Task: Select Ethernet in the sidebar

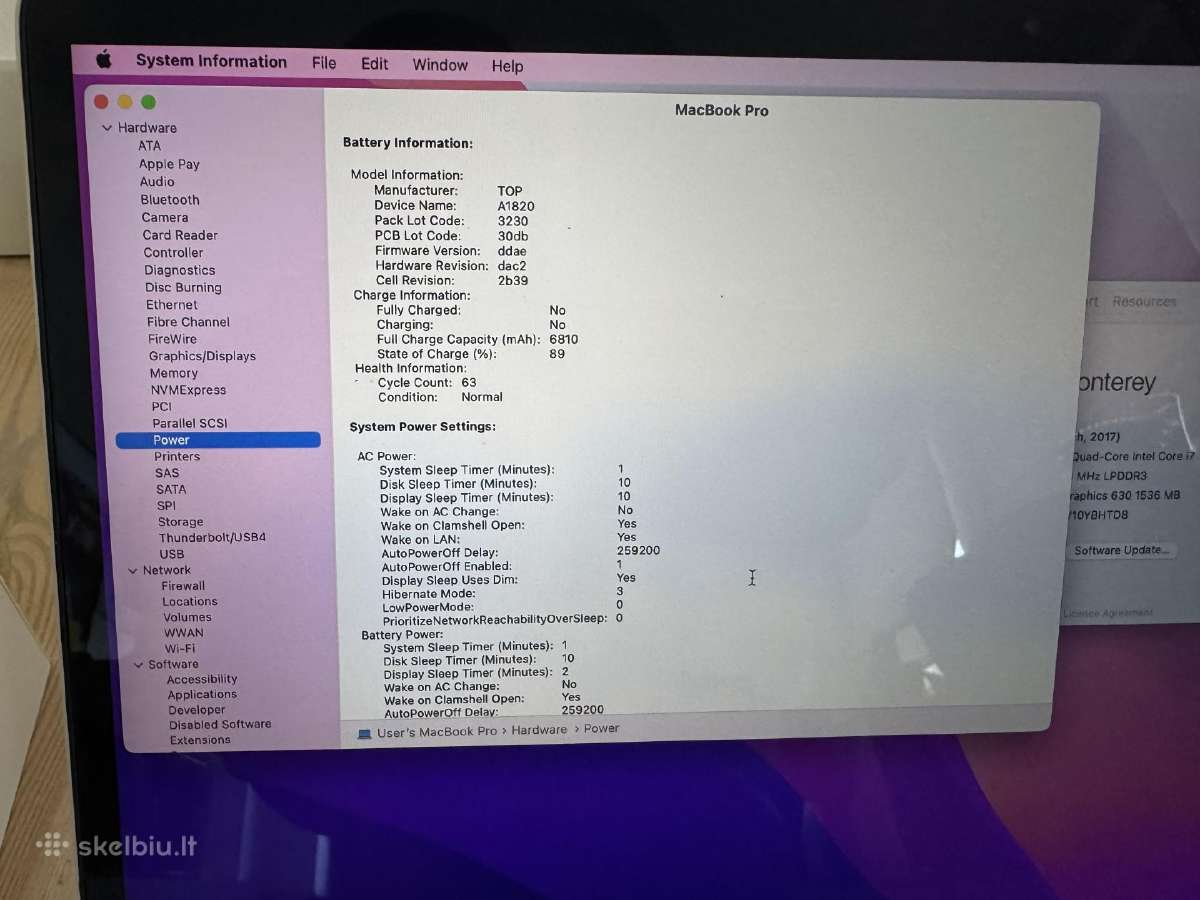Action: 172,305
